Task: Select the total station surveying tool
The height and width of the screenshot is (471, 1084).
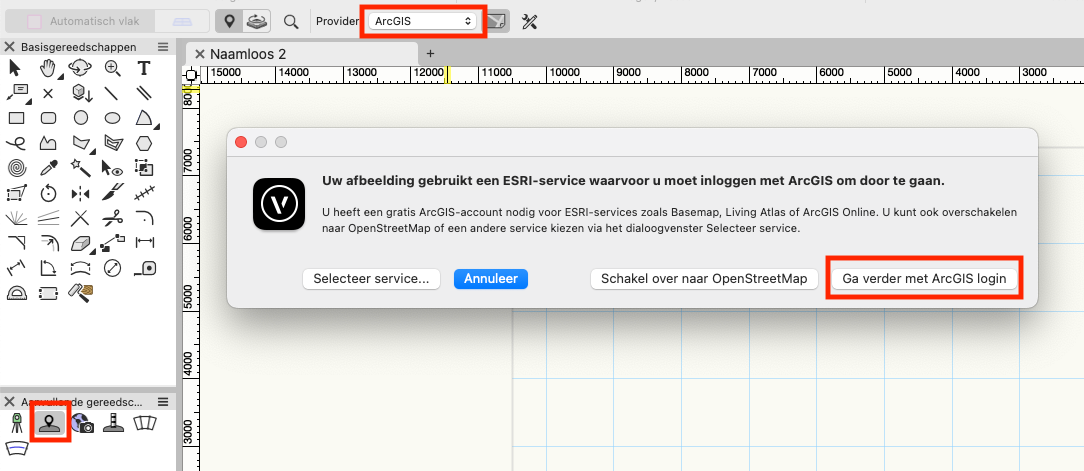Action: point(17,423)
